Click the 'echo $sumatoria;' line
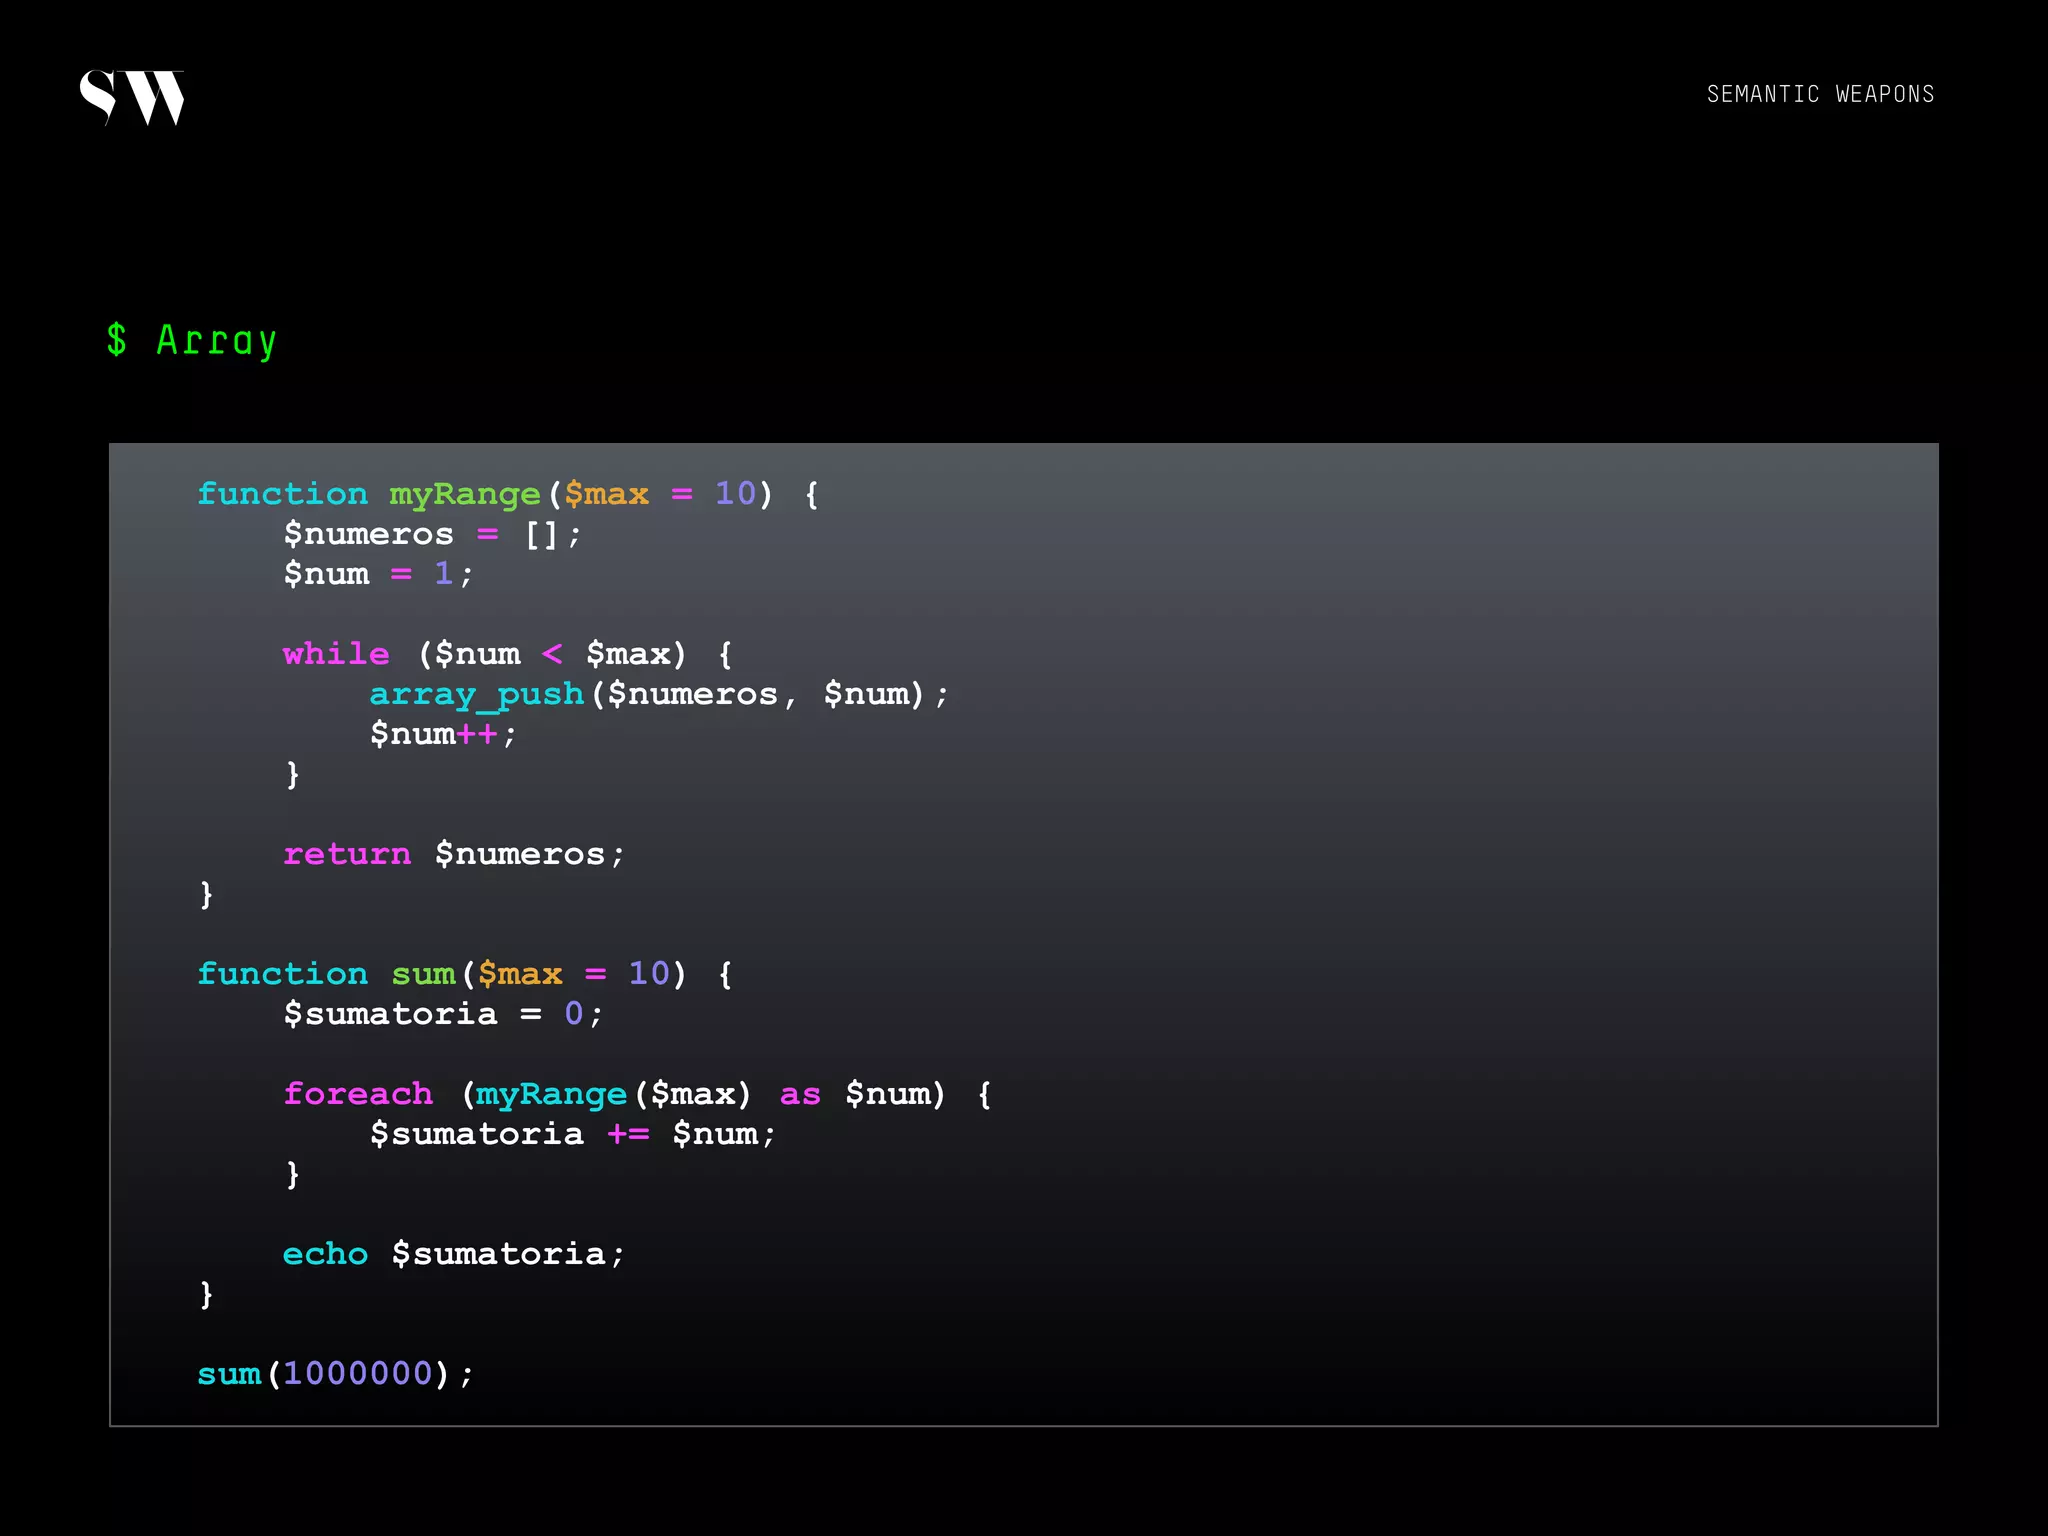The width and height of the screenshot is (2048, 1536). [x=454, y=1254]
